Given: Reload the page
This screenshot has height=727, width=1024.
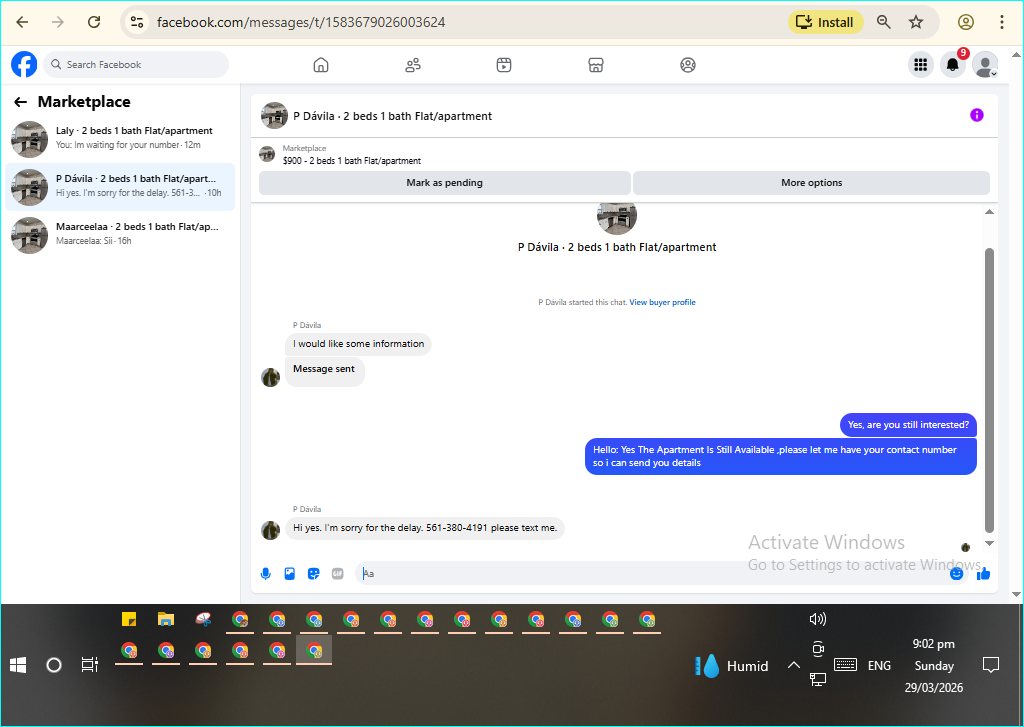Looking at the screenshot, I should click(94, 22).
